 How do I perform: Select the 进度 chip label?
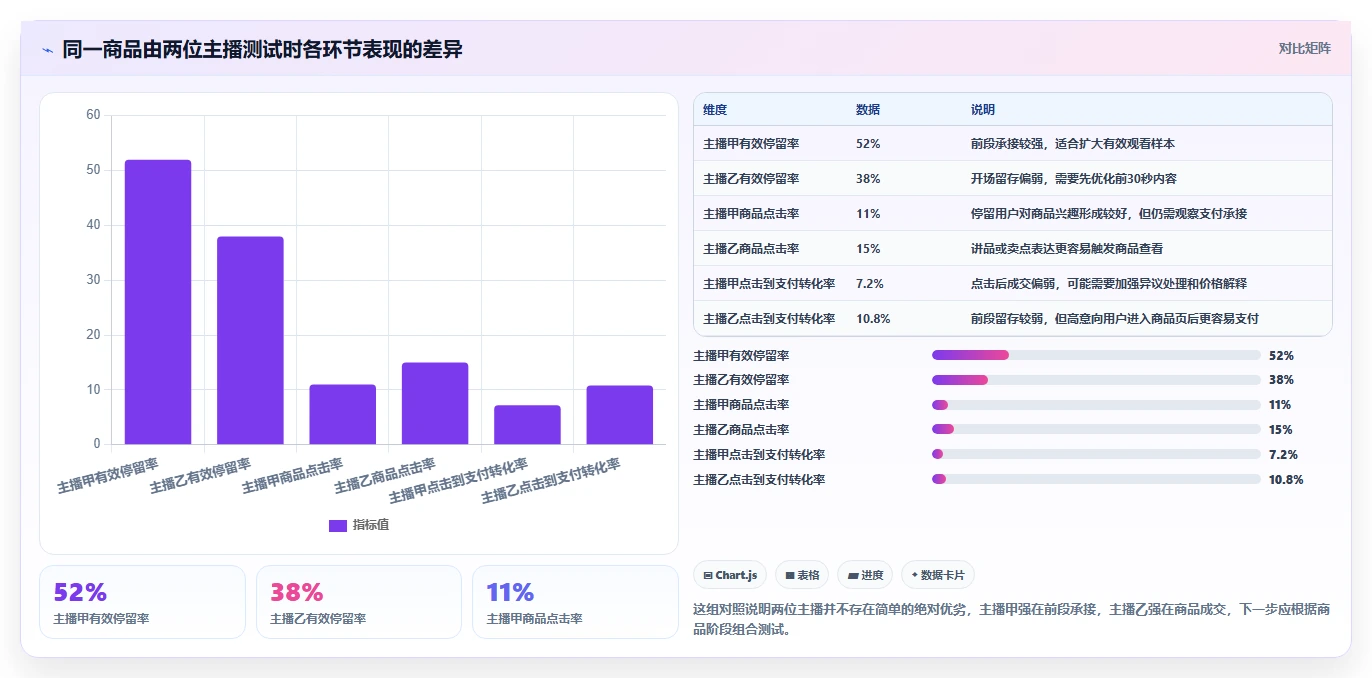pos(872,575)
